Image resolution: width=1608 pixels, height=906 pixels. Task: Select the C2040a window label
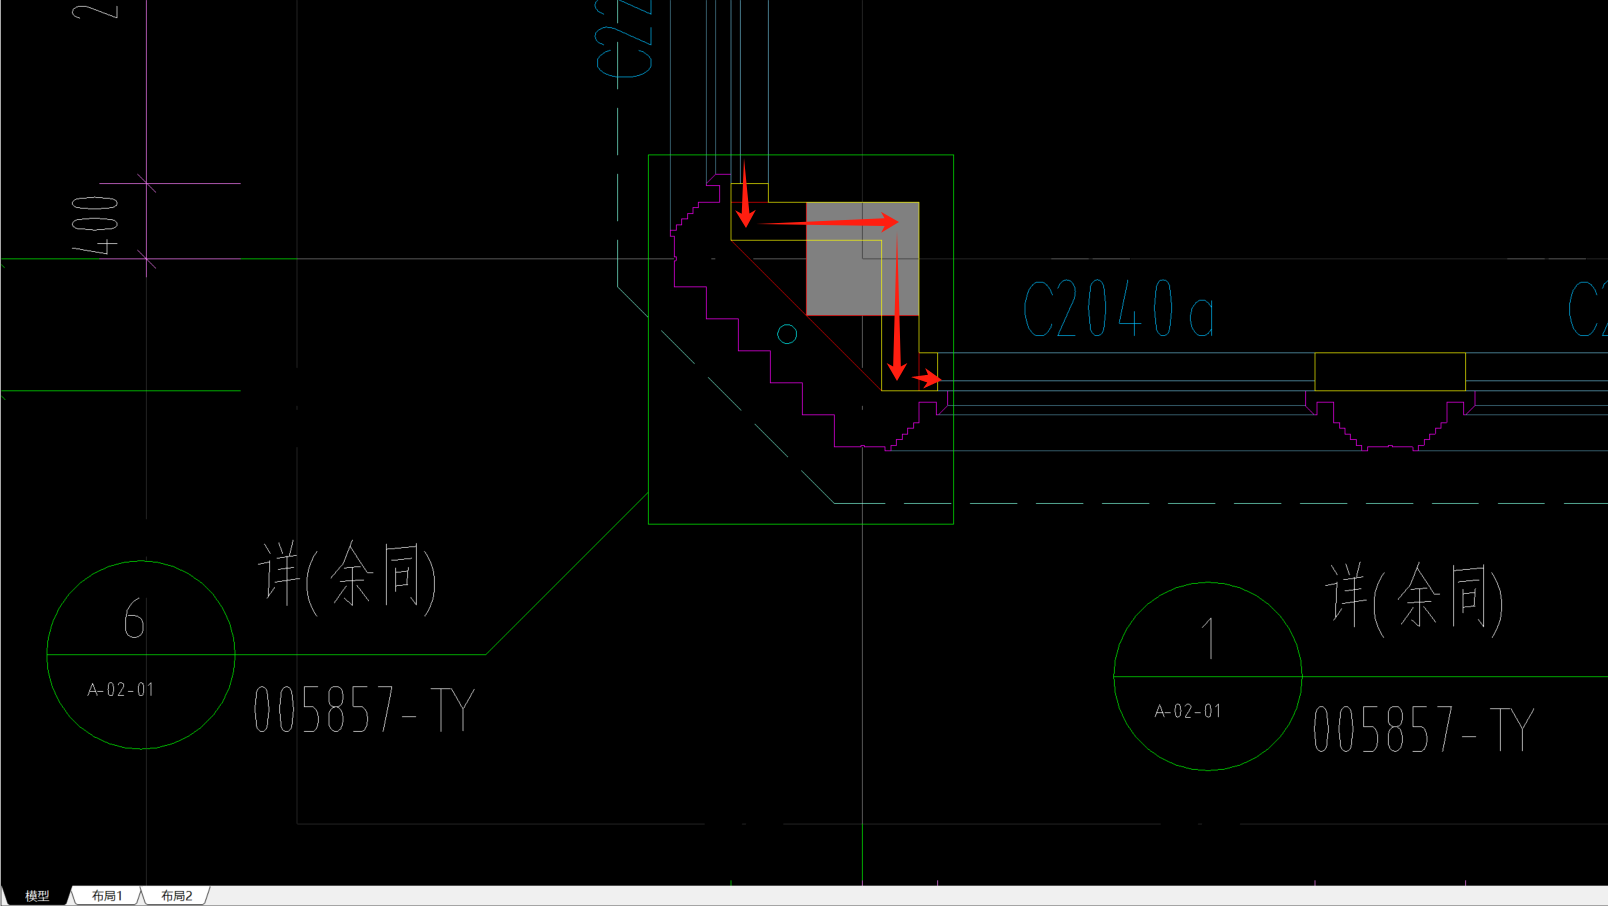point(1119,309)
